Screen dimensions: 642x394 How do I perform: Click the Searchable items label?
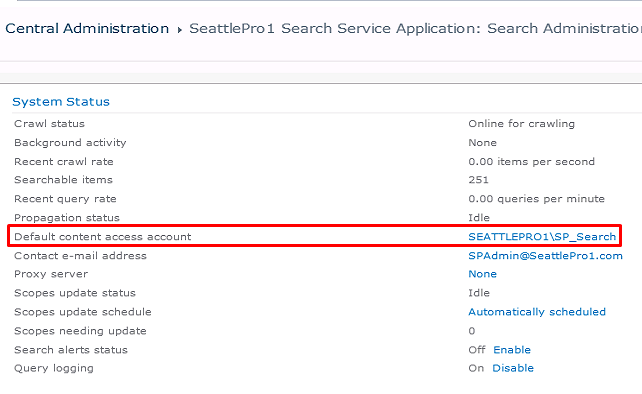[63, 180]
